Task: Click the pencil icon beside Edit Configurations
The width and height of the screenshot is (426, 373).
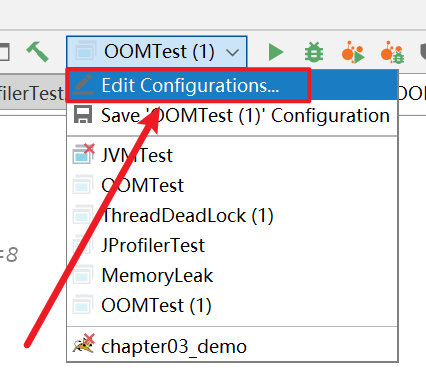Action: pyautogui.click(x=83, y=85)
